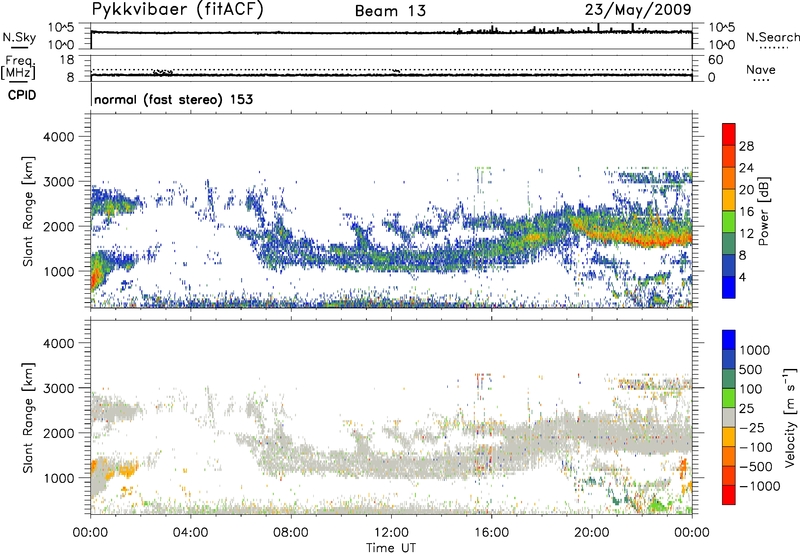
Task: Click the "Velocity [m s⁻¹]" colorbar title
Action: point(790,417)
